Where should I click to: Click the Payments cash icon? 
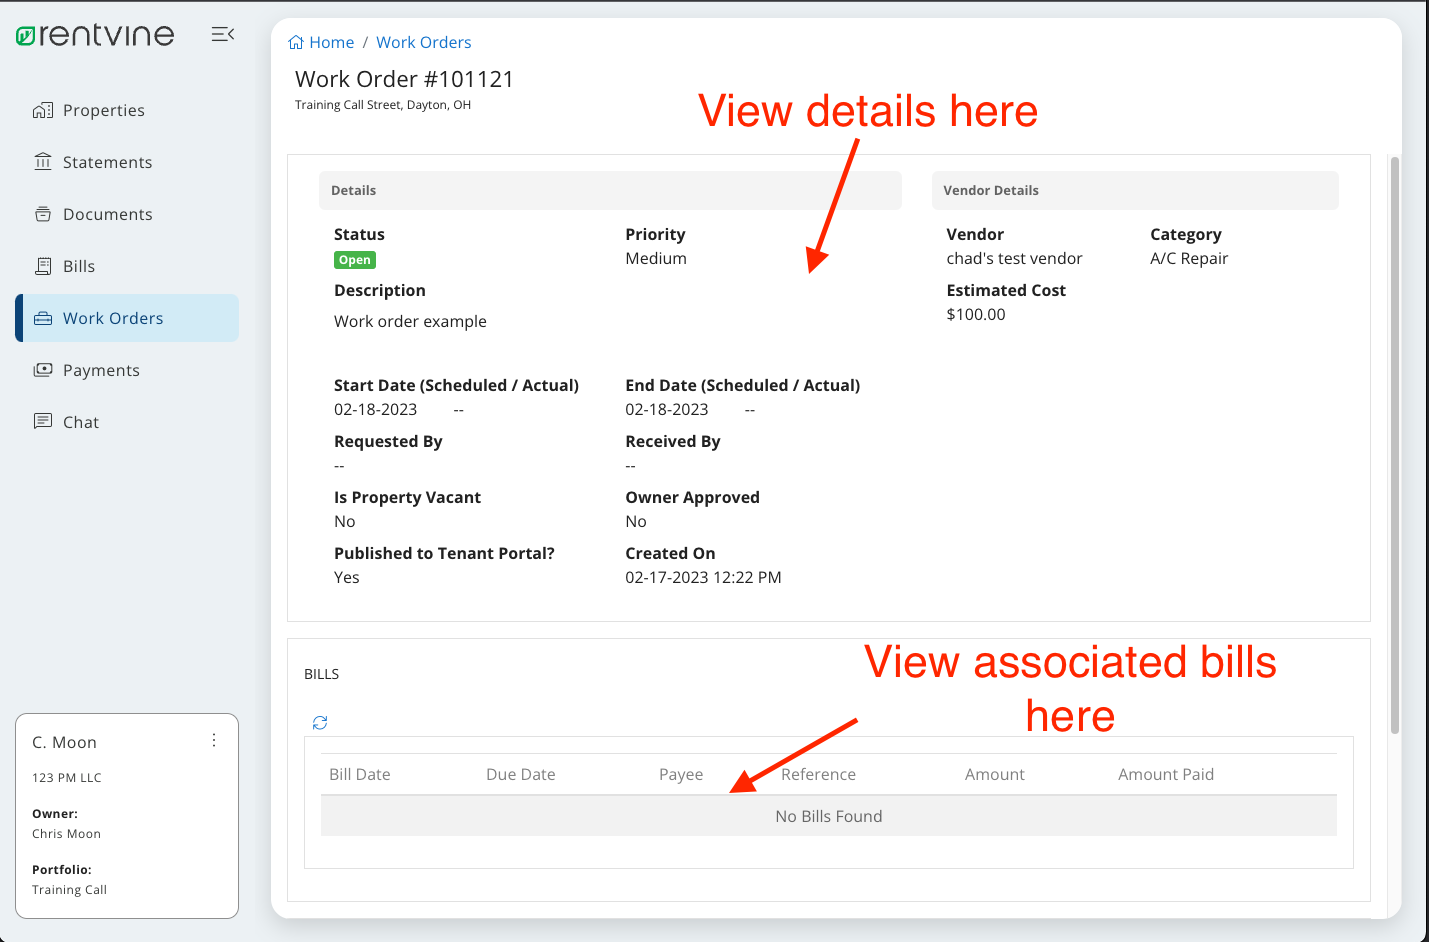tap(43, 370)
